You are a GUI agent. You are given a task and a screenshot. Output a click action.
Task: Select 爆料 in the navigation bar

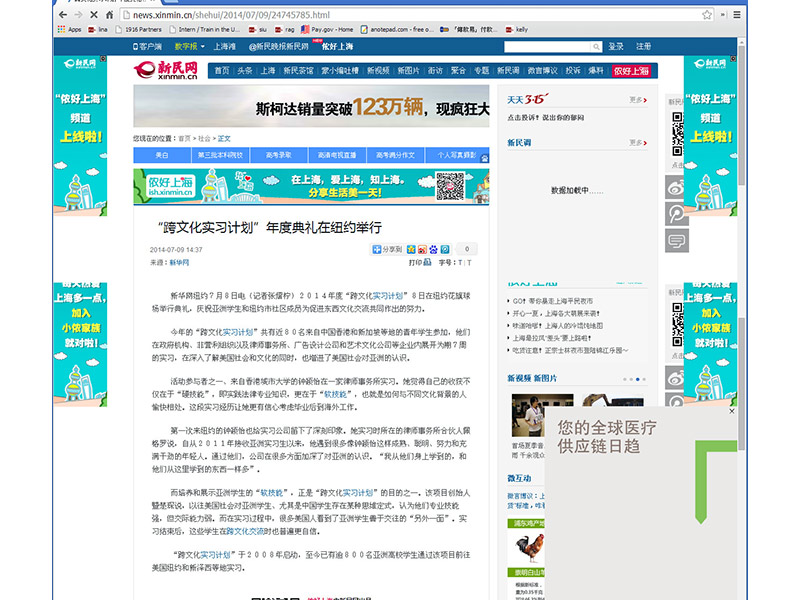[596, 70]
